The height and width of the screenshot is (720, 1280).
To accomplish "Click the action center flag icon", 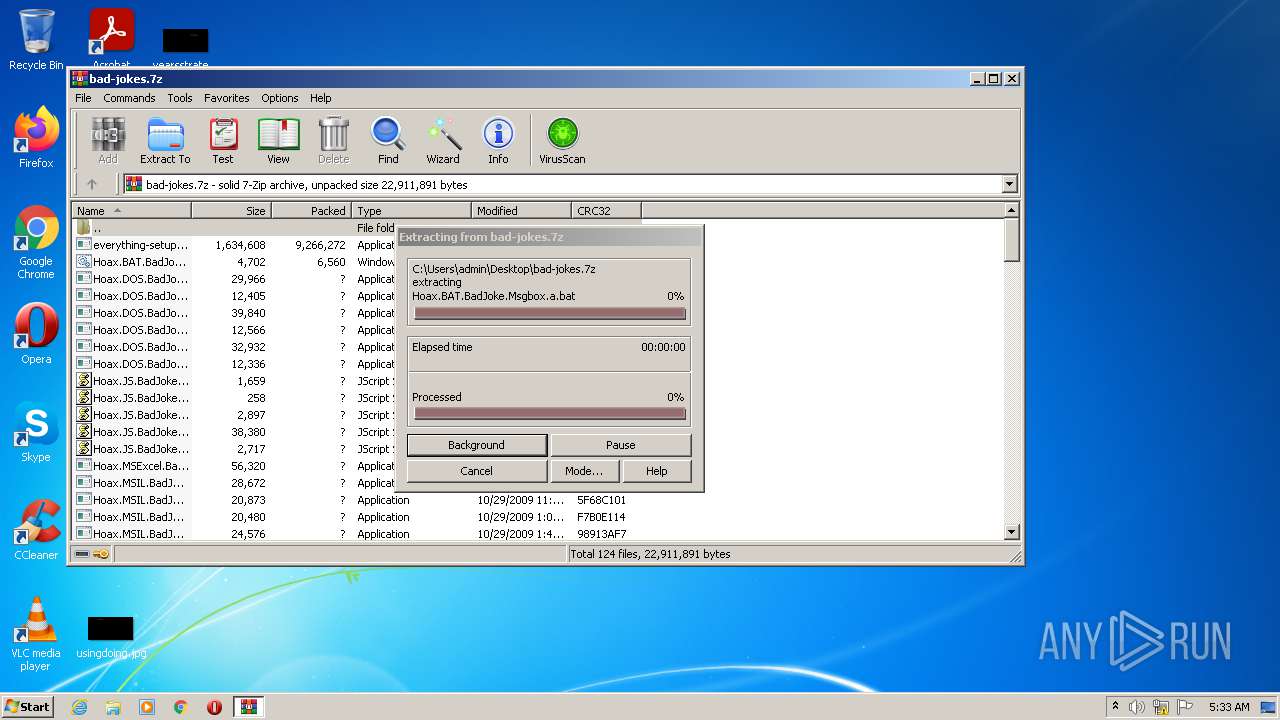I will click(x=1187, y=707).
